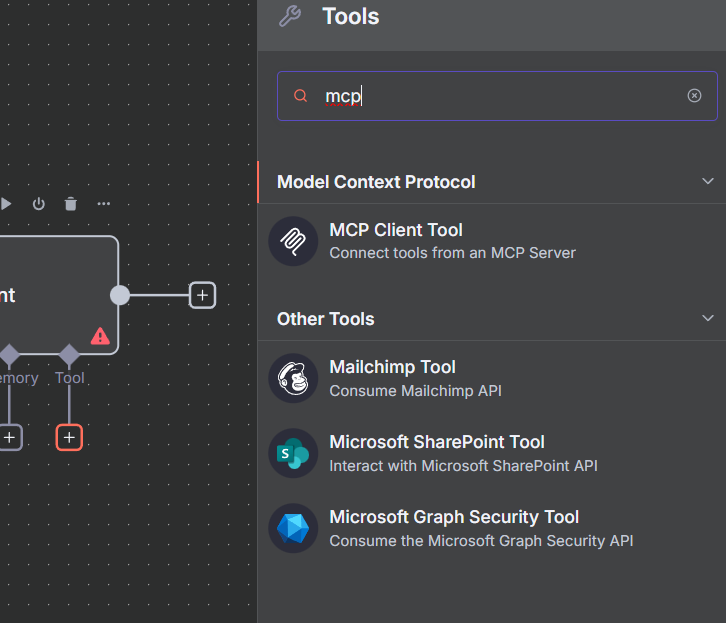Viewport: 726px width, 623px height.
Task: Add a node via the output plus button
Action: pyautogui.click(x=202, y=295)
